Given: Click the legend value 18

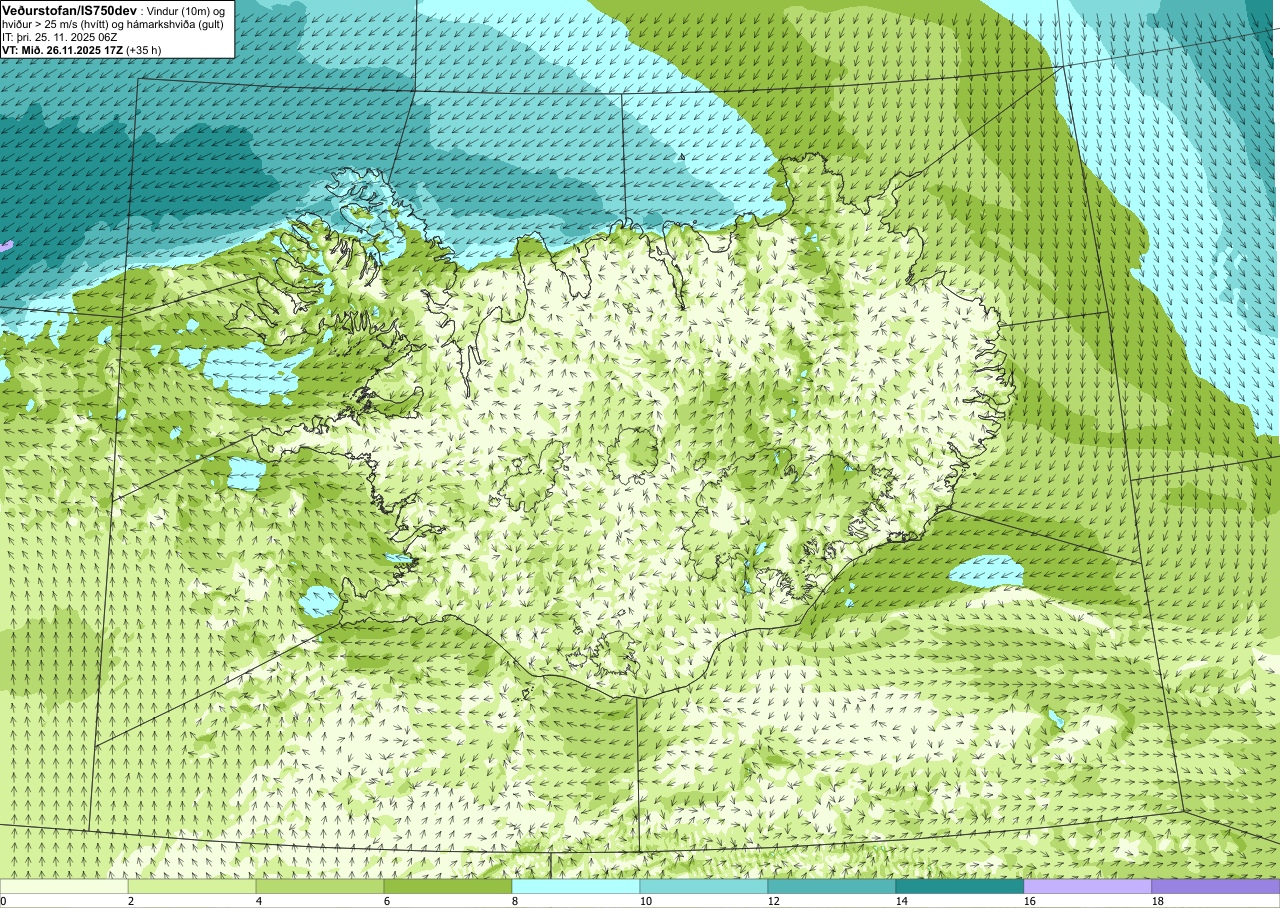Looking at the screenshot, I should click(x=1158, y=901).
